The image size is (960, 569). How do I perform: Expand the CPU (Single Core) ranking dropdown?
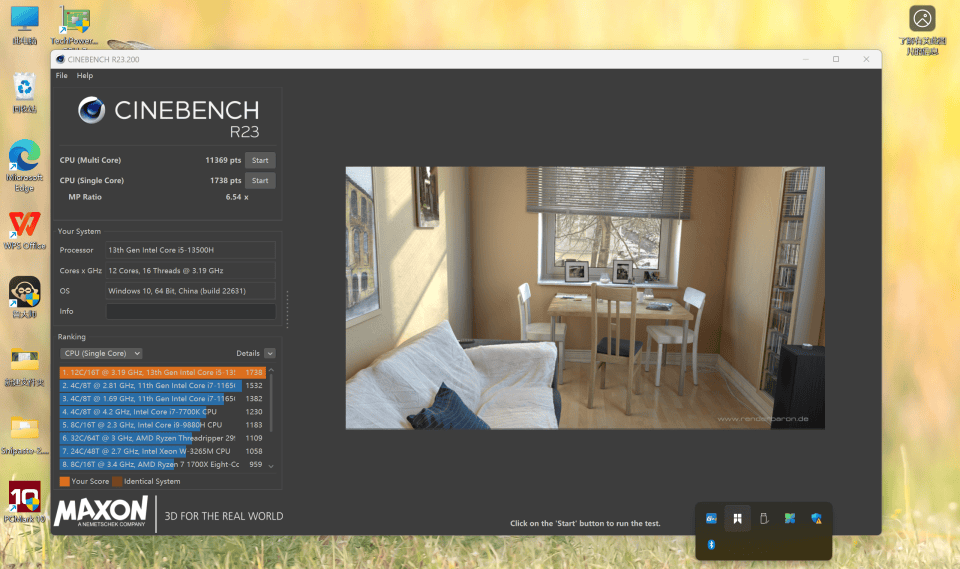[x=101, y=353]
